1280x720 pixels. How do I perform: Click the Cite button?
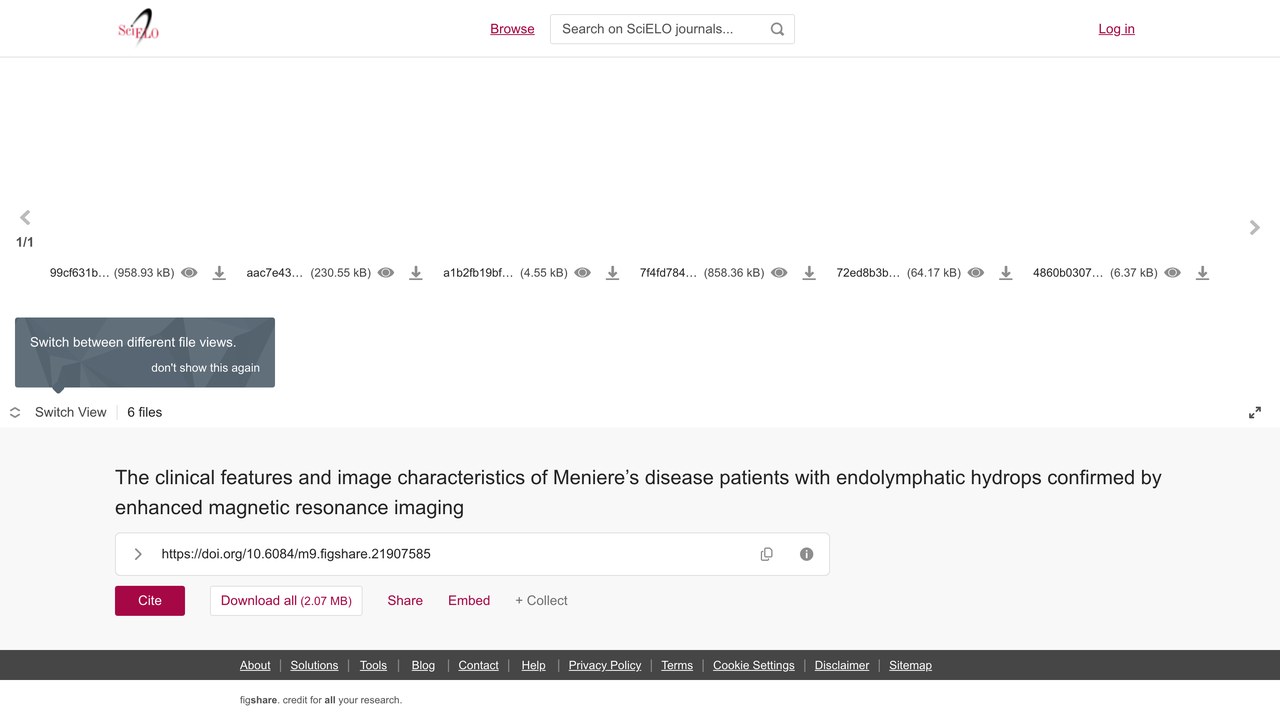(x=150, y=601)
